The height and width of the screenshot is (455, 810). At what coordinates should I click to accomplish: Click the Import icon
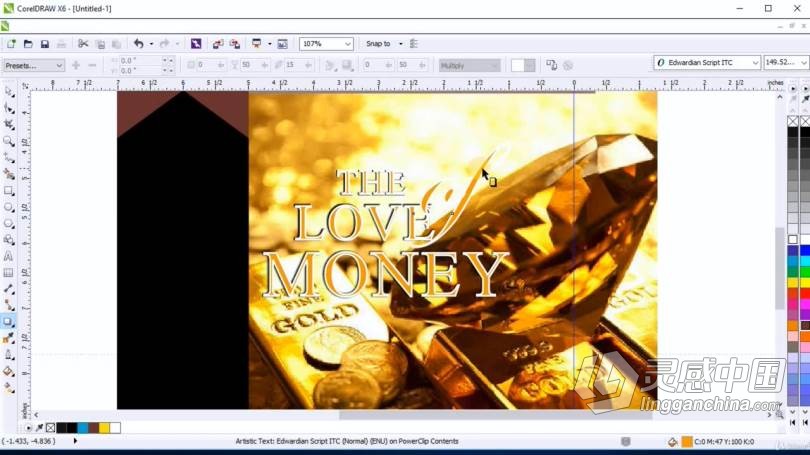pyautogui.click(x=218, y=44)
